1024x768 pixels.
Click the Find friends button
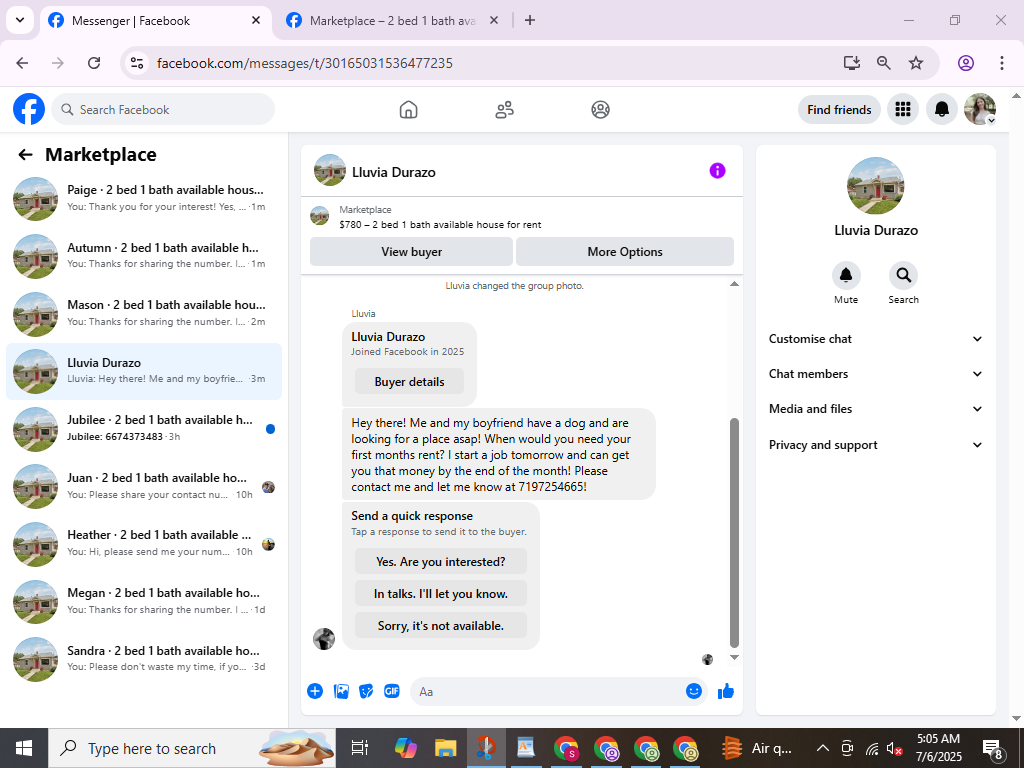point(839,109)
